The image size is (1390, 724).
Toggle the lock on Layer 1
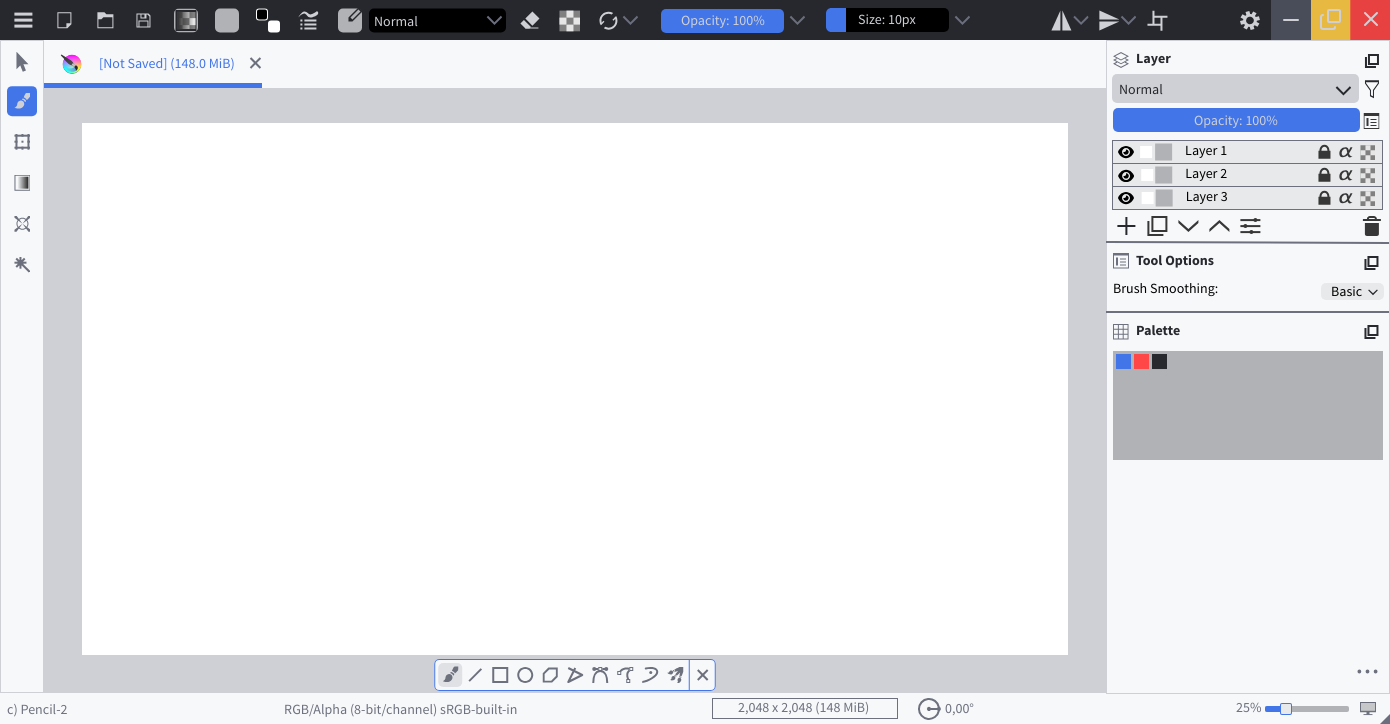[x=1324, y=152]
